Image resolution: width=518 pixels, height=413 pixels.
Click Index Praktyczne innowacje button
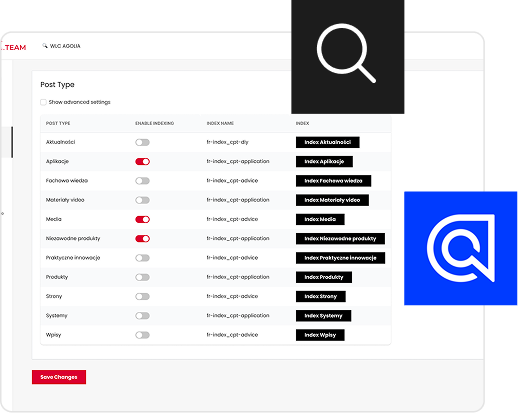340,258
